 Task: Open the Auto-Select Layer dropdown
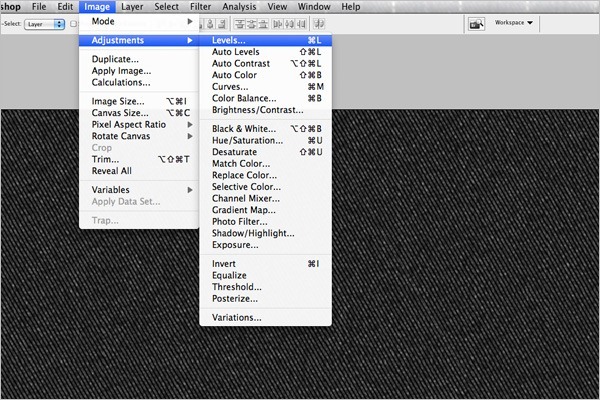(44, 24)
